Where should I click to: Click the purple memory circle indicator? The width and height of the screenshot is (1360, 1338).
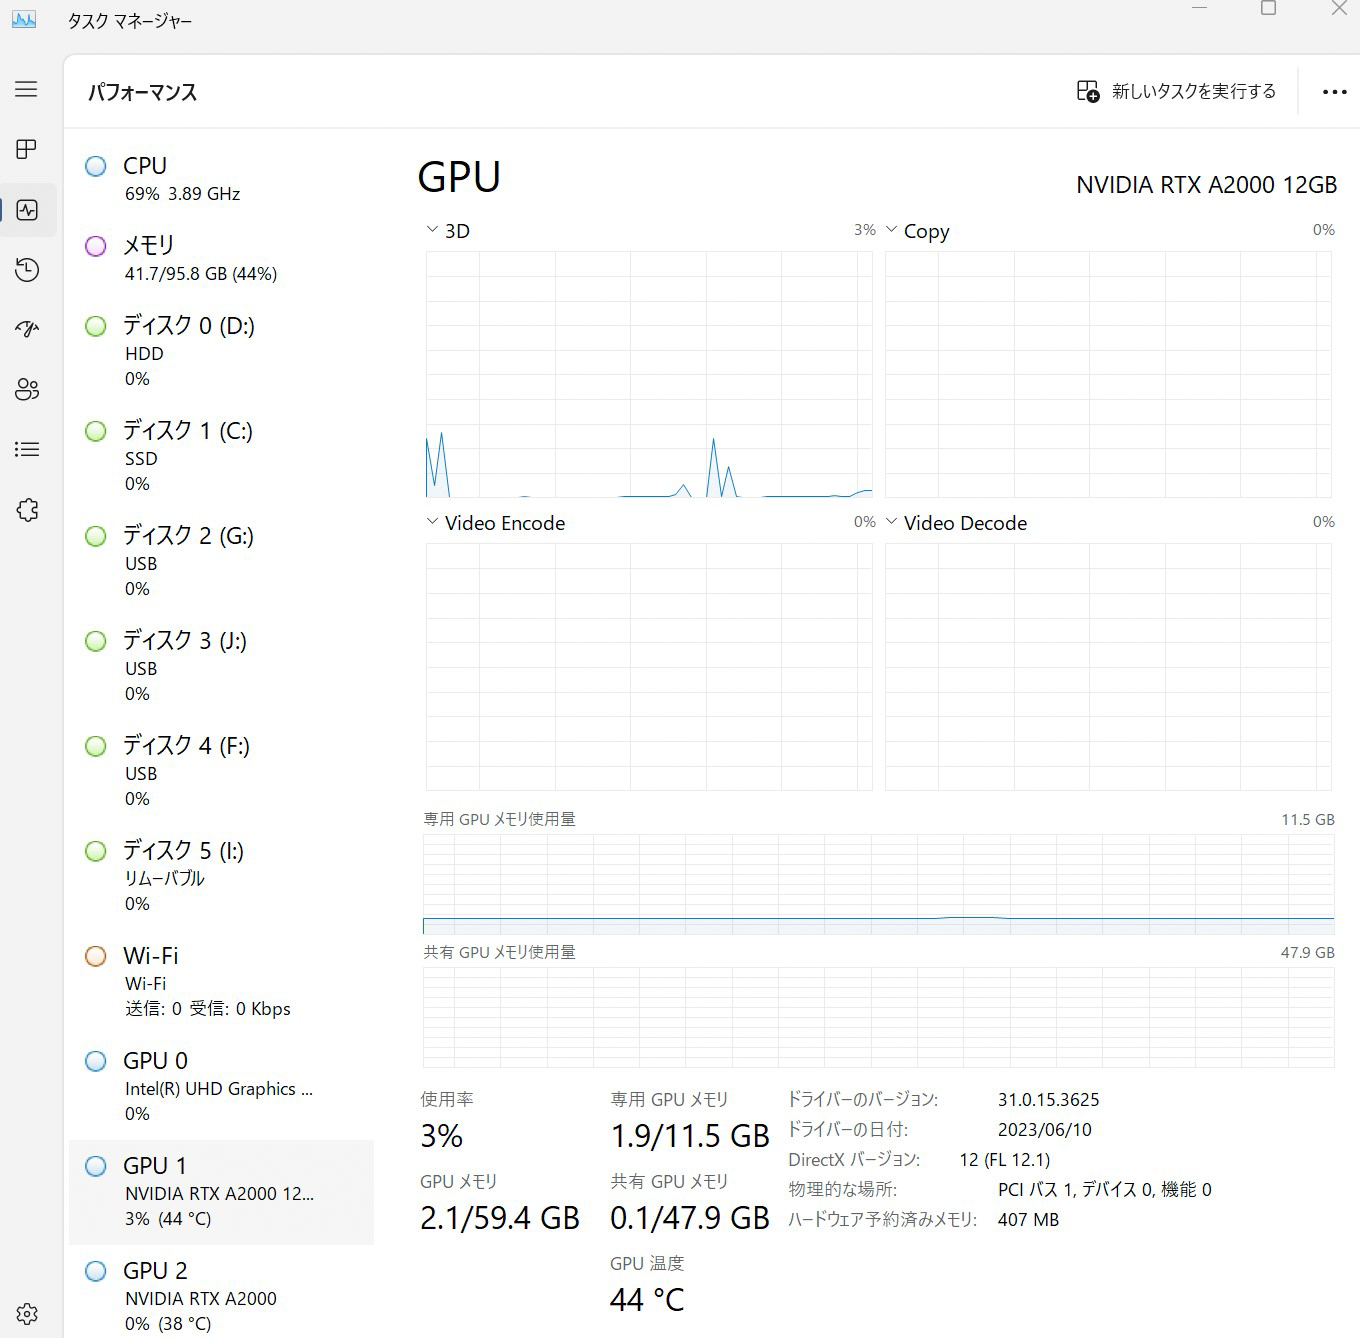[96, 246]
